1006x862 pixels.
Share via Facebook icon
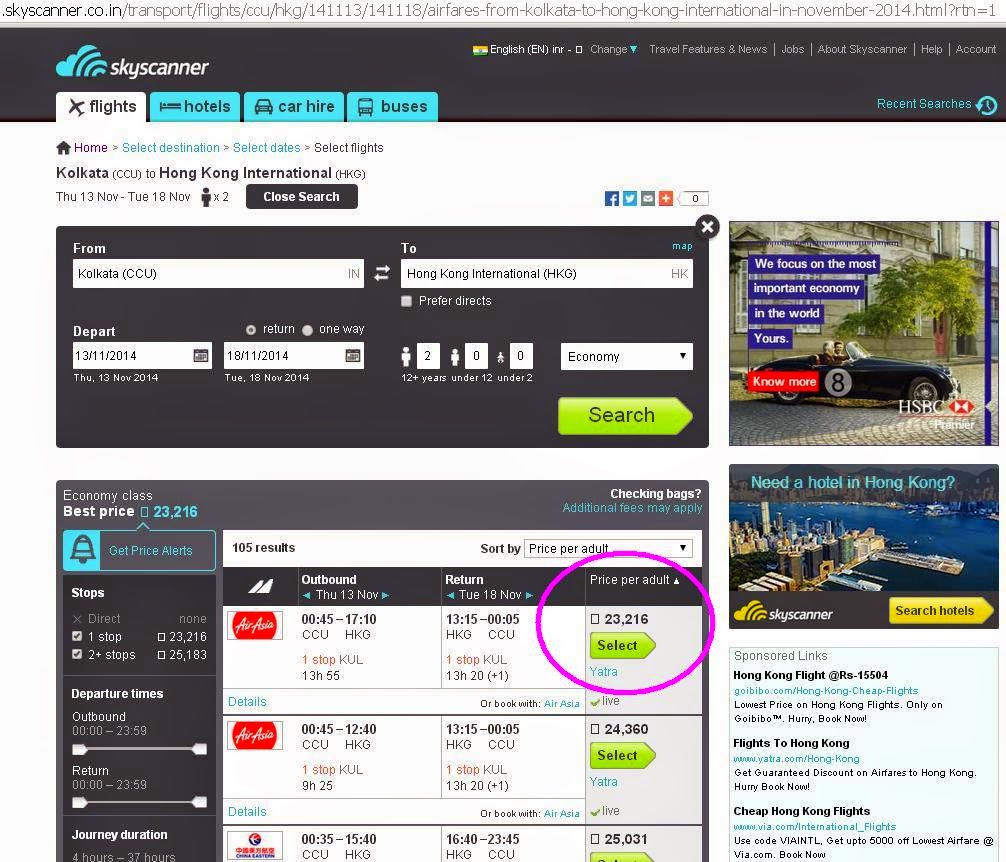pos(611,198)
